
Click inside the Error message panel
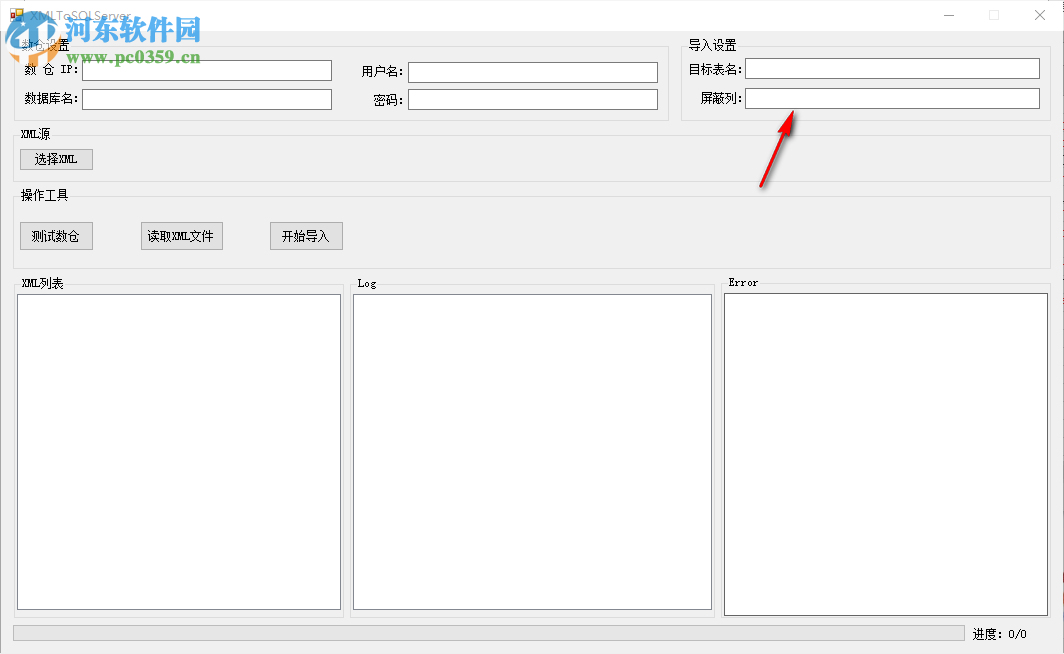886,450
